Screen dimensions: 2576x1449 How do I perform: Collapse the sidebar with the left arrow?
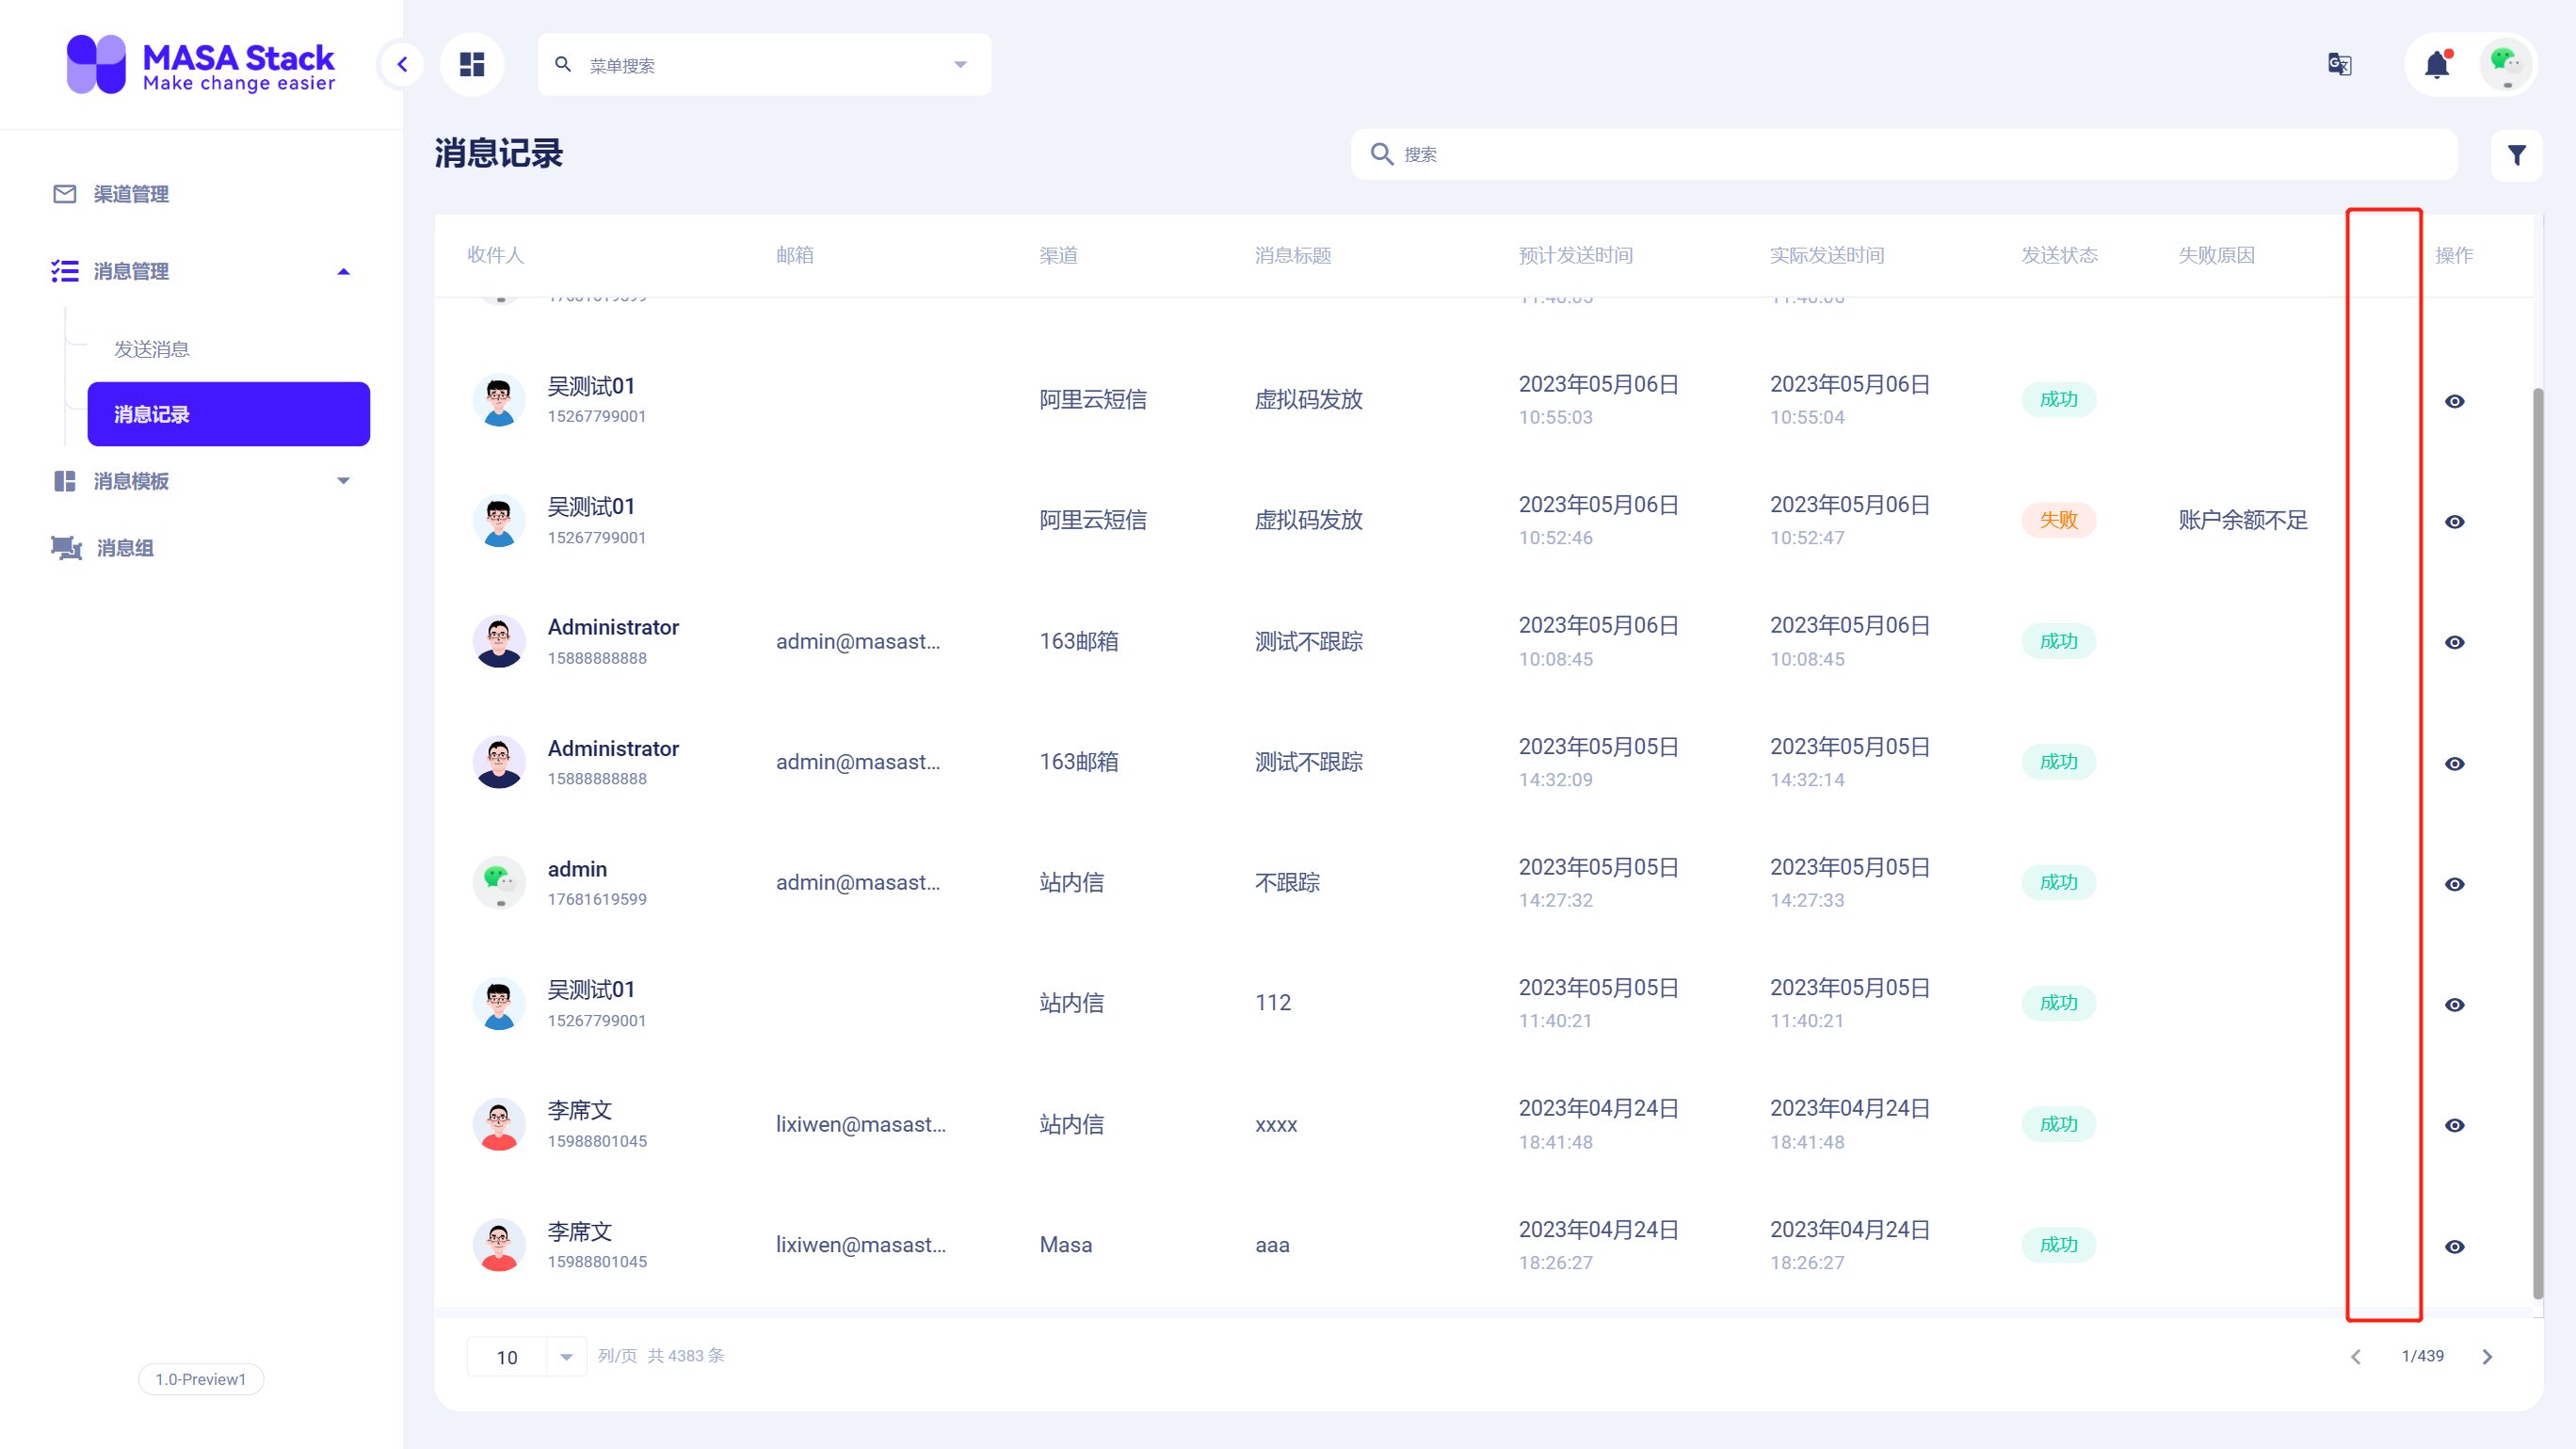401,63
